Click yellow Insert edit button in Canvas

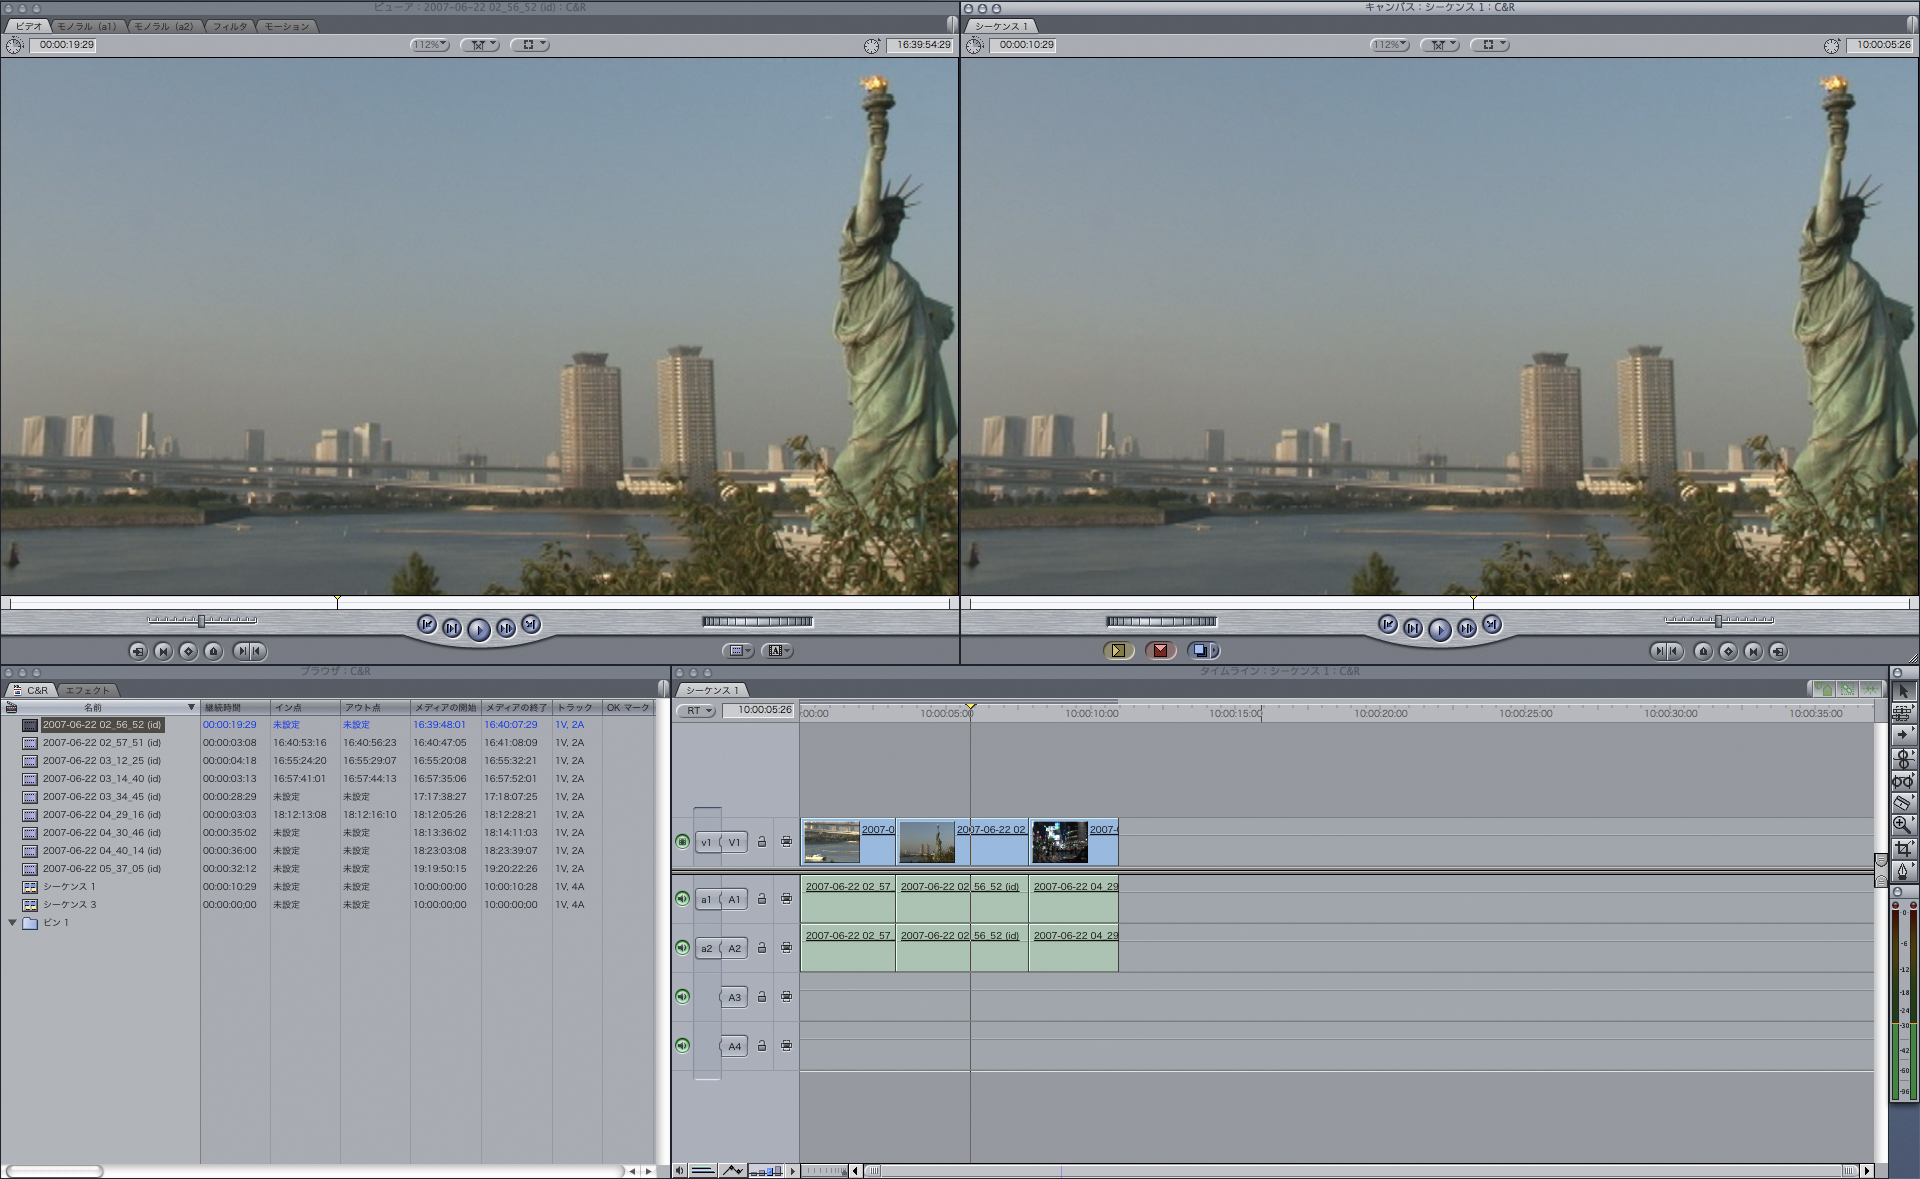tap(1118, 650)
